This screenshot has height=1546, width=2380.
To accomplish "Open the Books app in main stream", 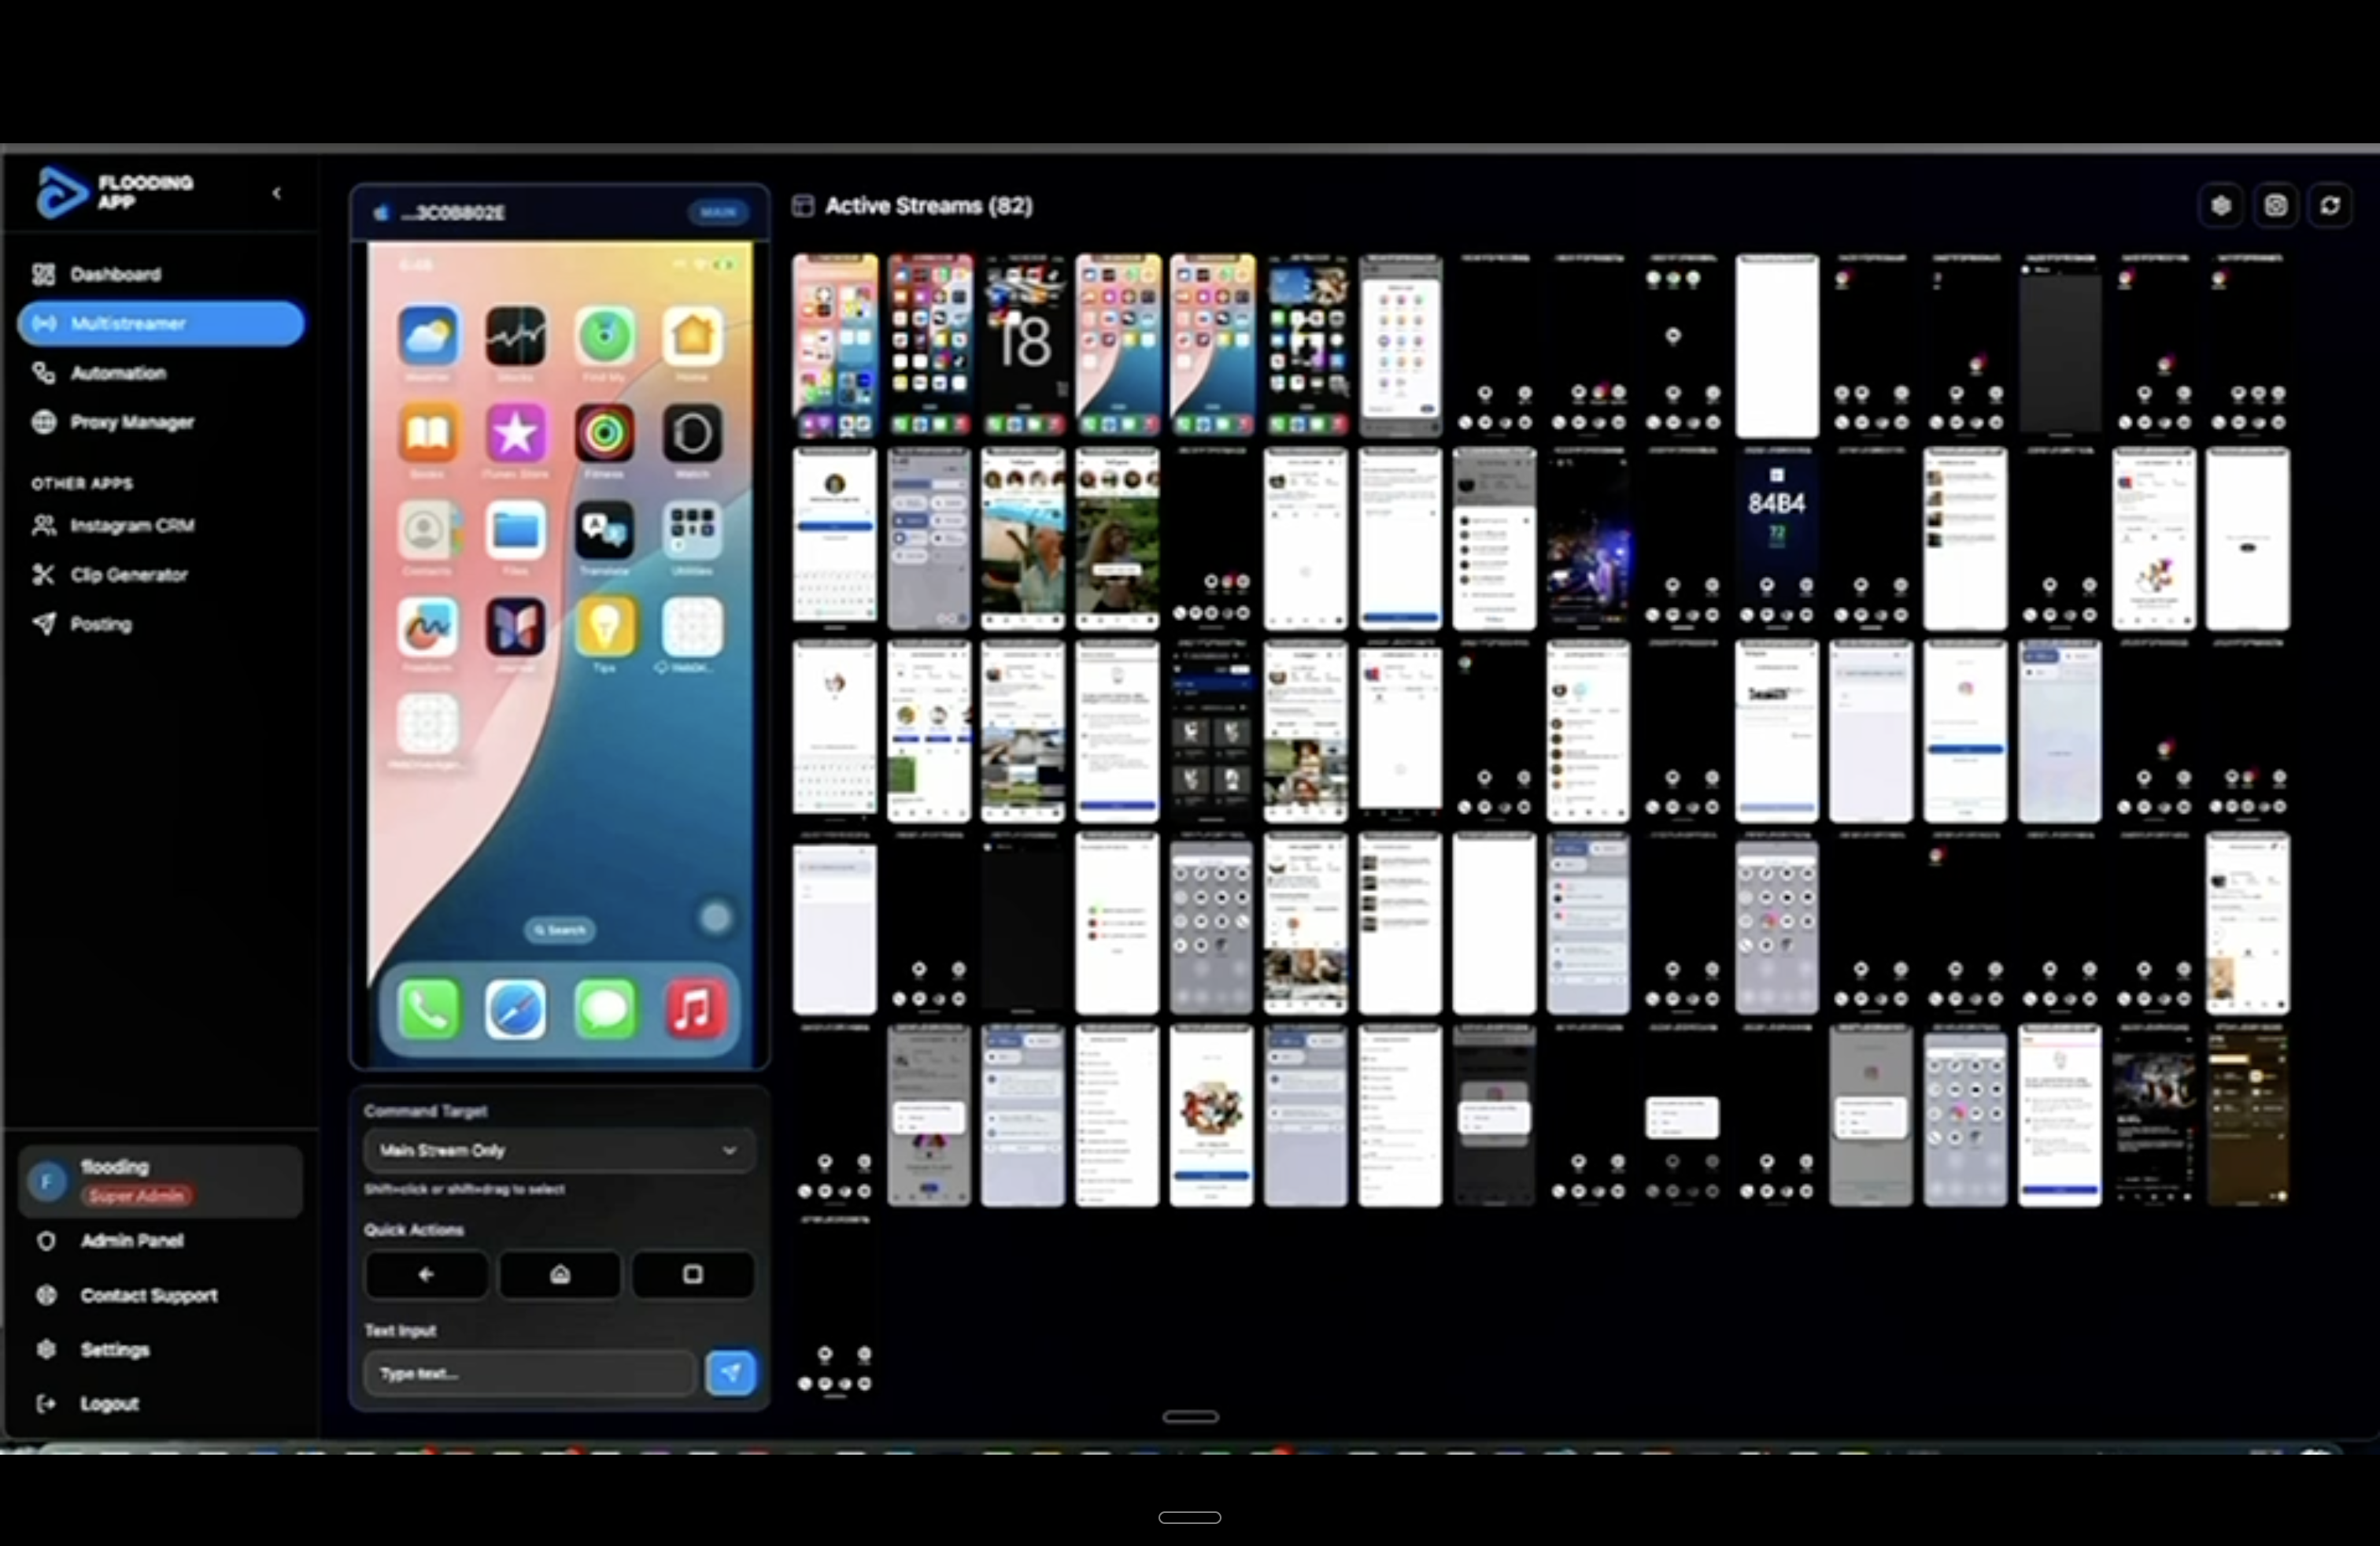I will point(428,432).
